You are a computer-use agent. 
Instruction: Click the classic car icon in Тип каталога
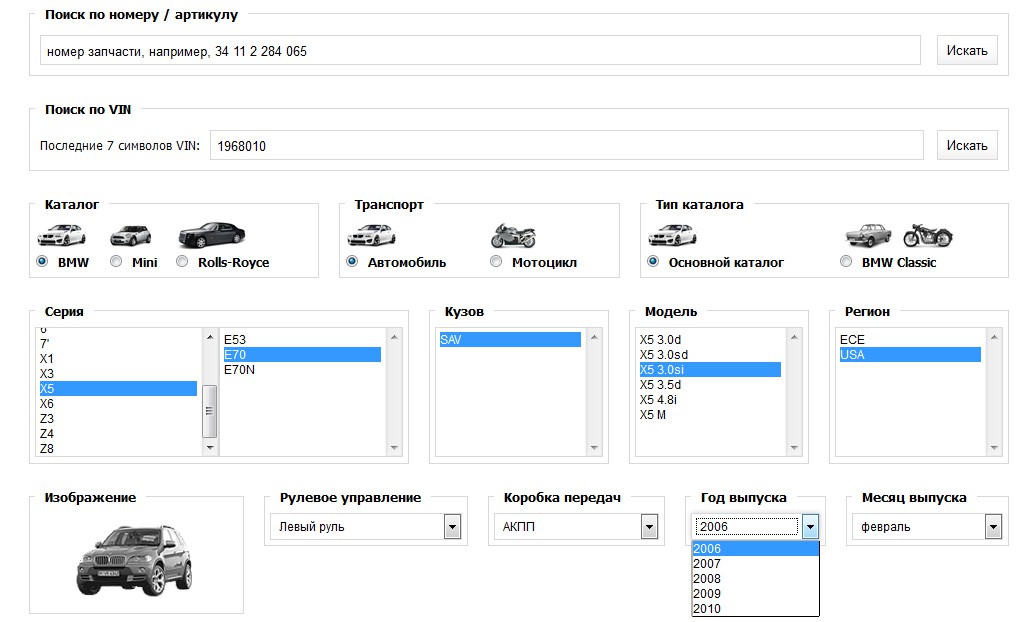[868, 235]
